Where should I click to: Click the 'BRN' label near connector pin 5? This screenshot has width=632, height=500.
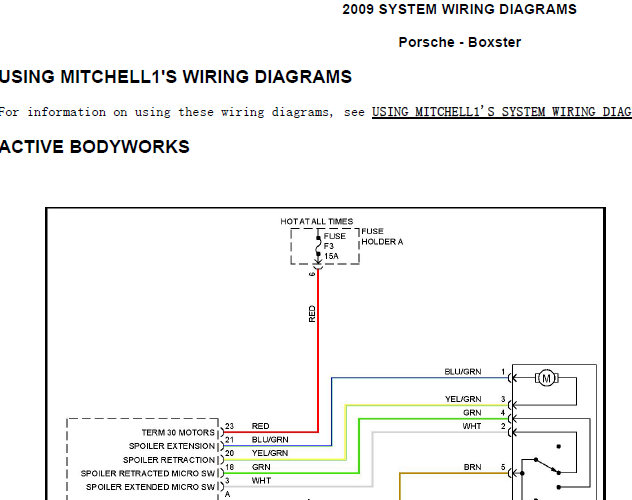pyautogui.click(x=472, y=467)
